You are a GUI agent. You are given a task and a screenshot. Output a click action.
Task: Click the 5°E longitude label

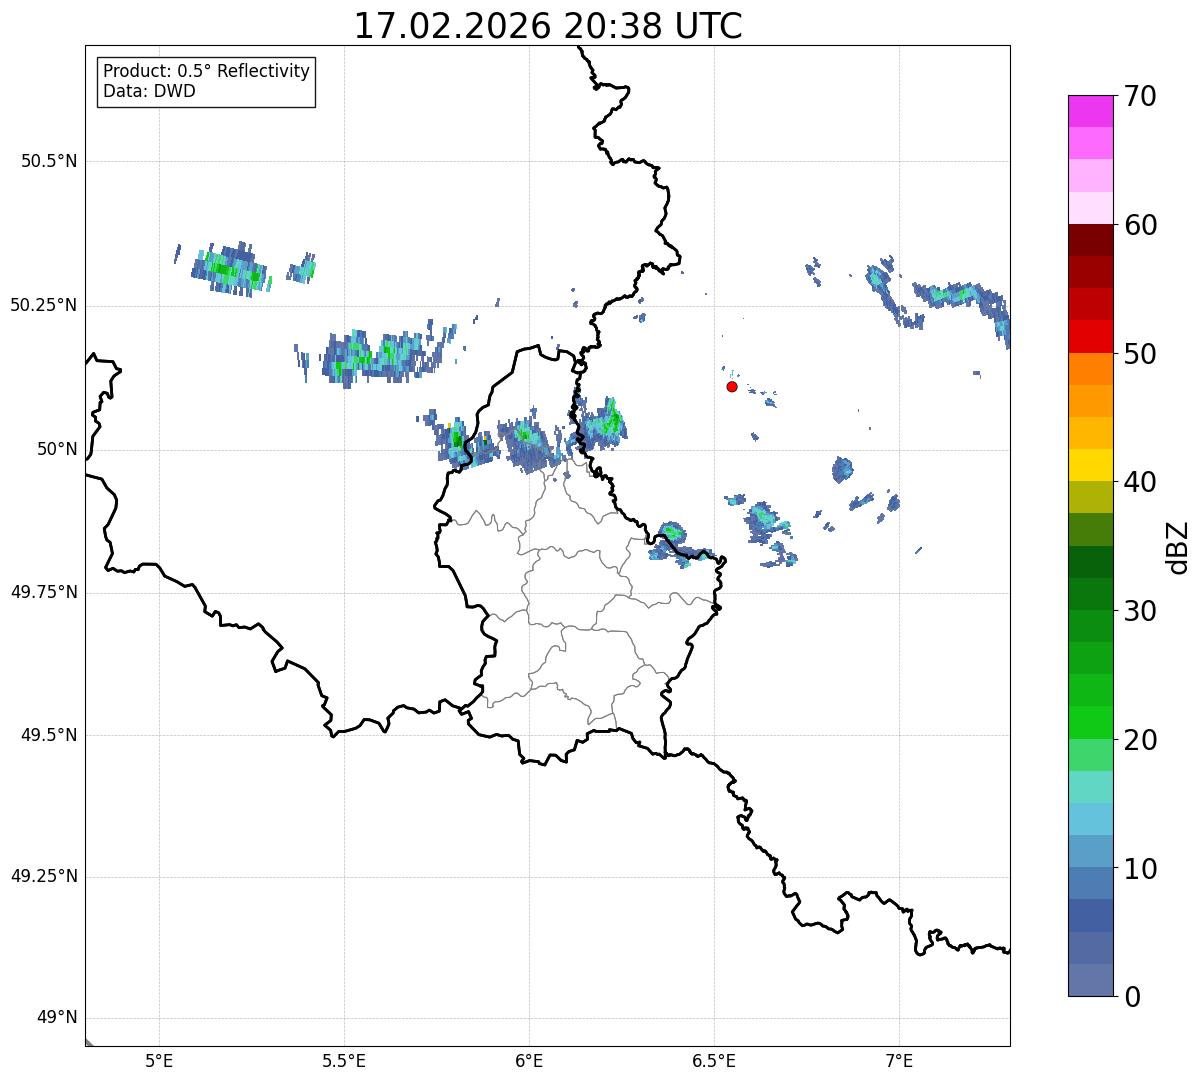click(x=159, y=1060)
